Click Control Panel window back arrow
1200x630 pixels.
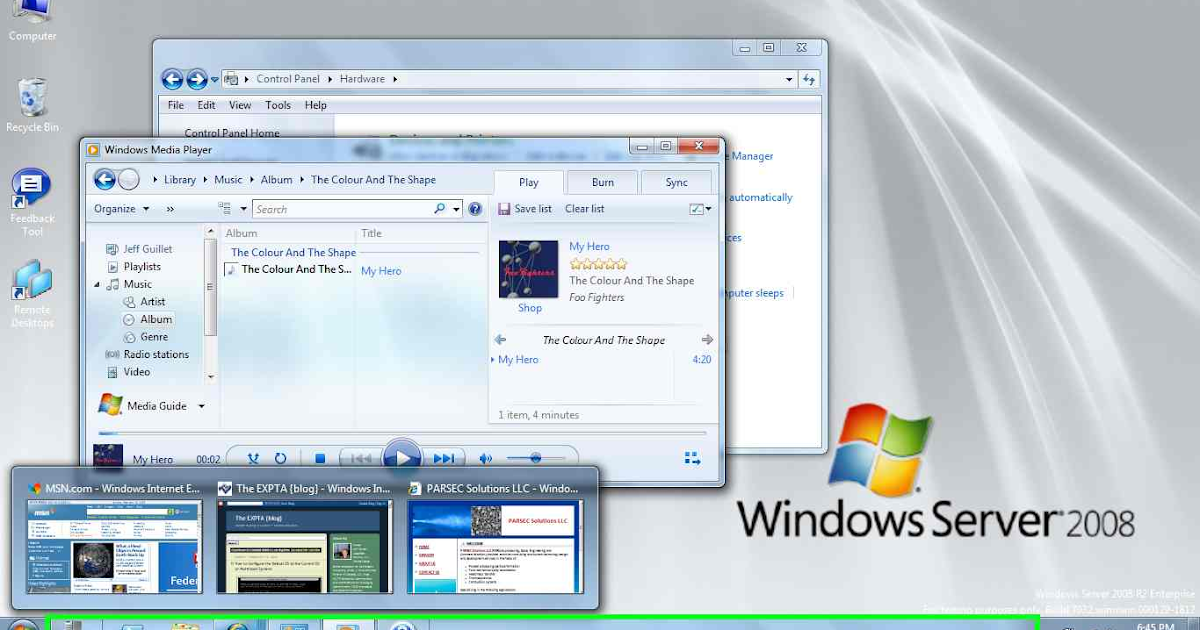(173, 79)
